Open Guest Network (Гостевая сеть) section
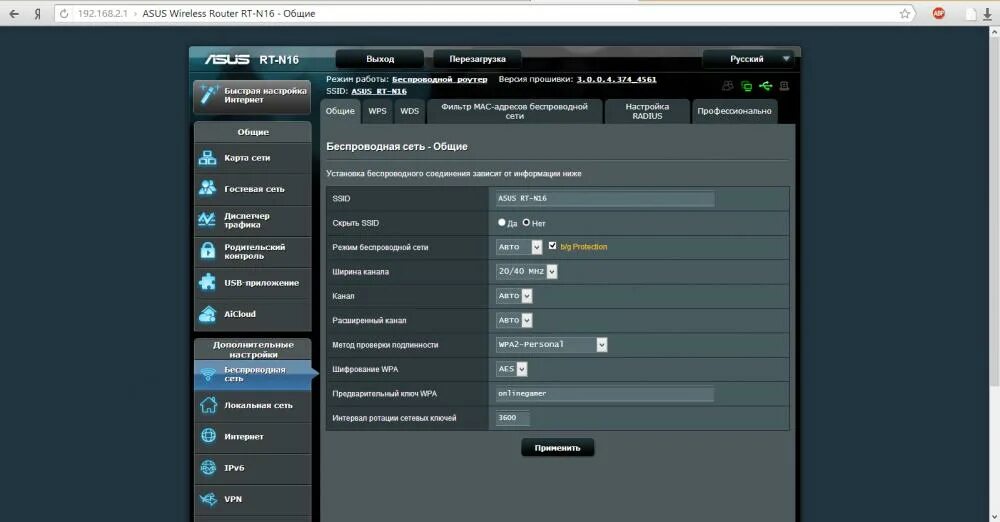 tap(253, 189)
